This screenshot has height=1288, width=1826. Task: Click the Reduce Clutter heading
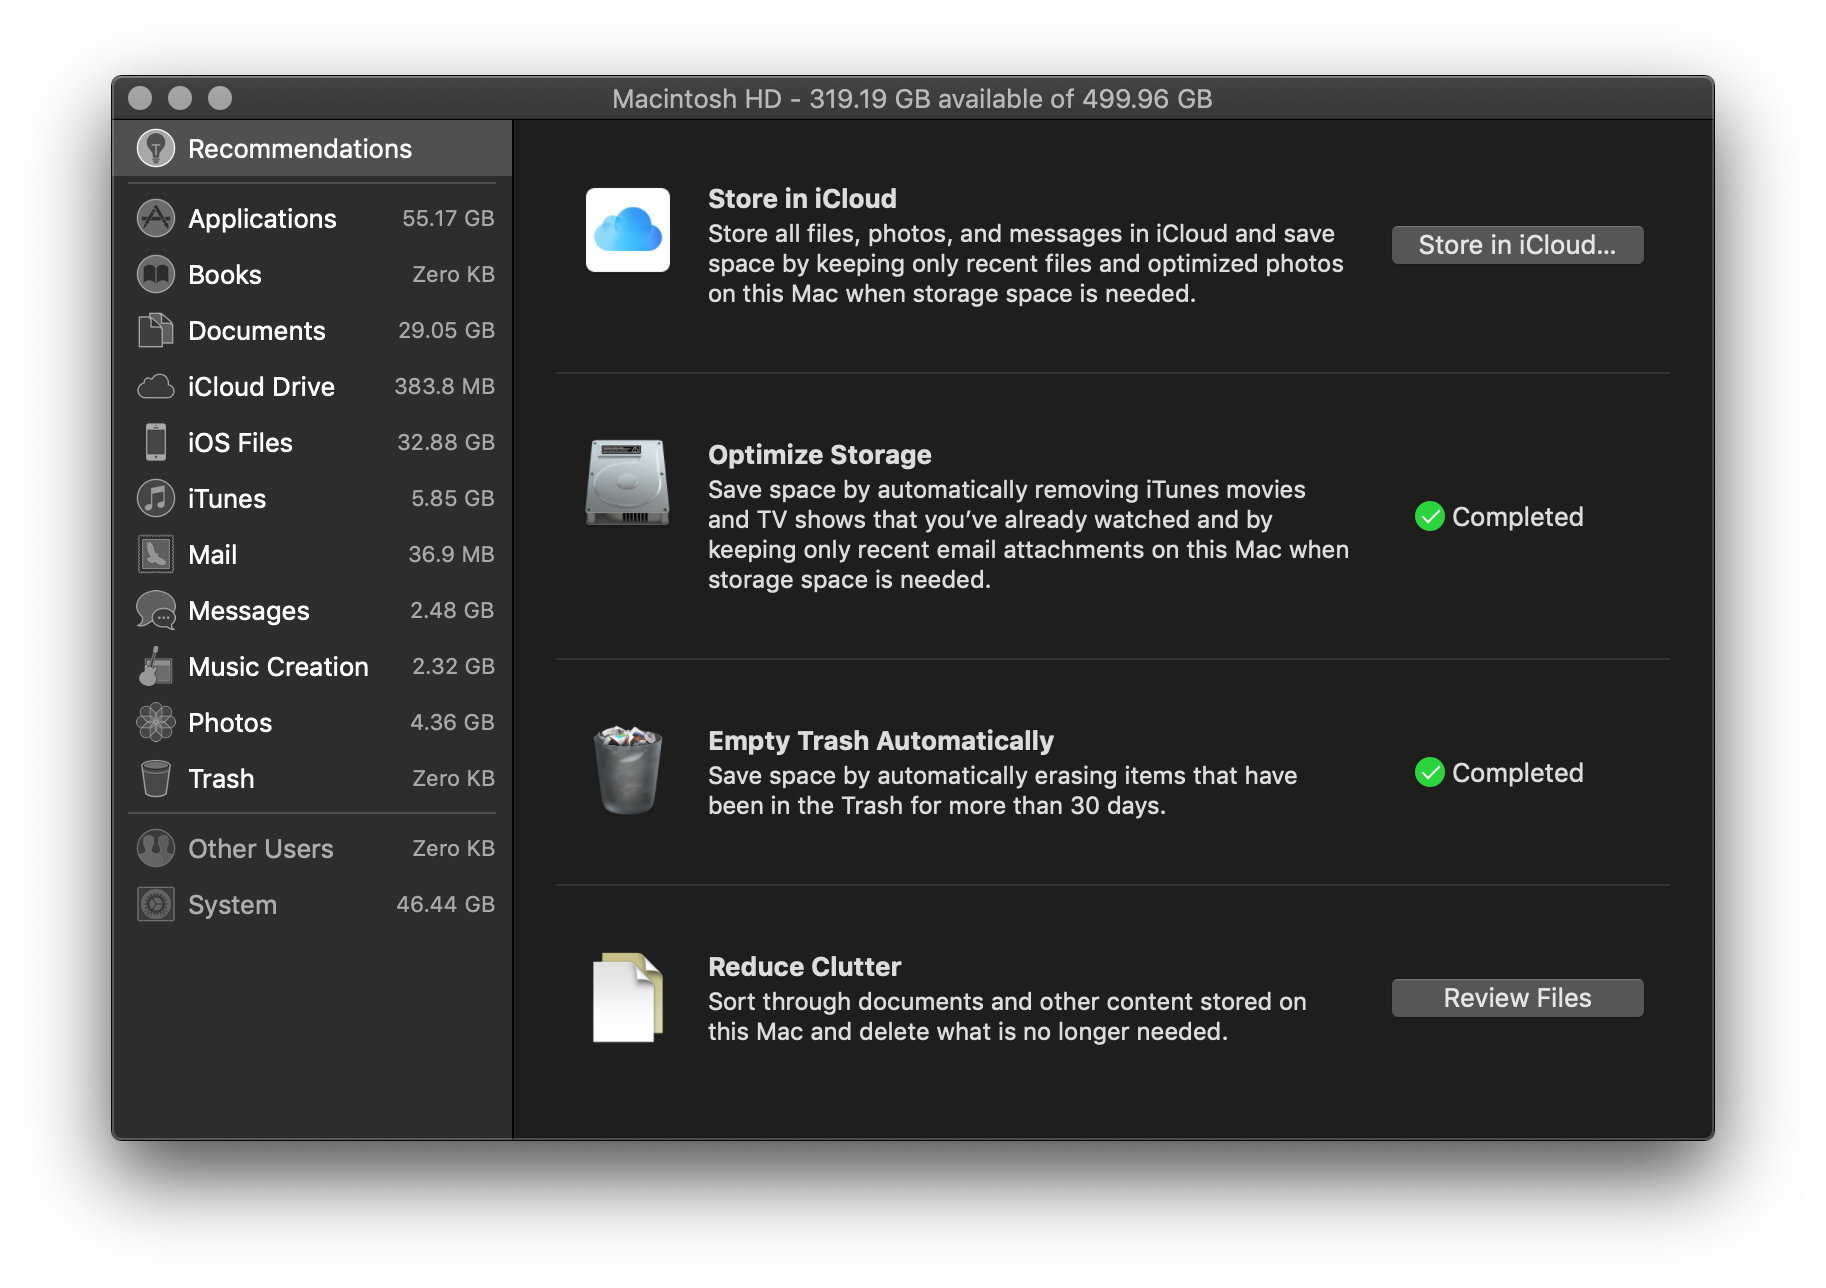[804, 966]
